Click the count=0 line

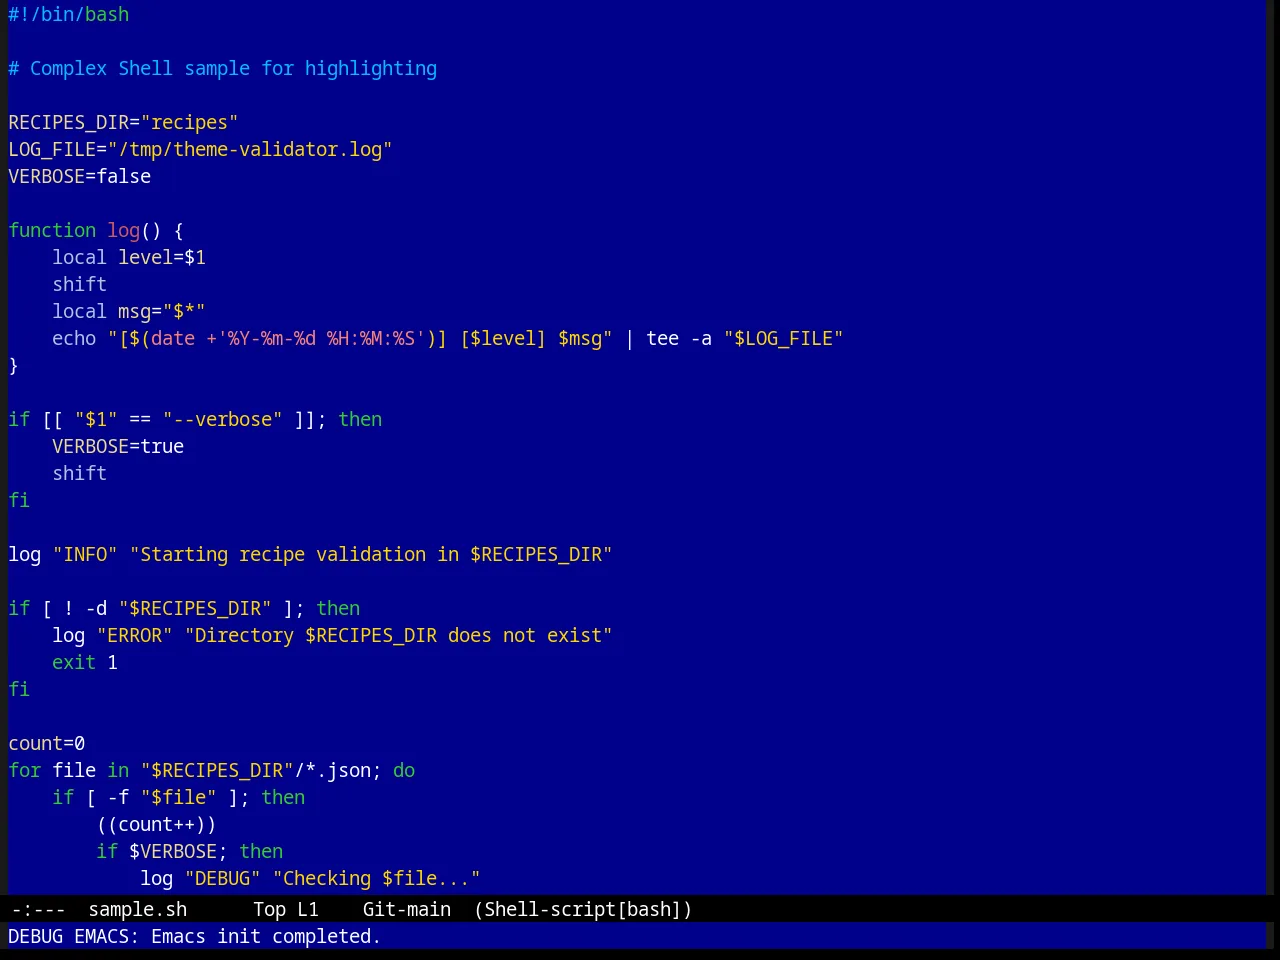(47, 743)
